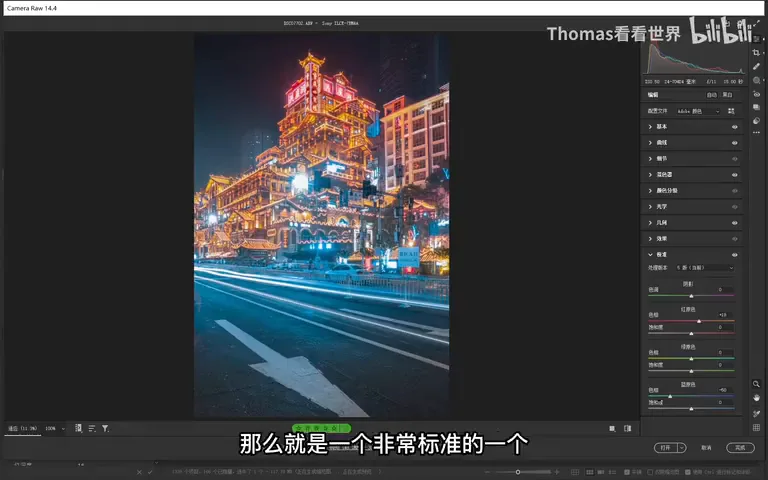Toggle visibility eye for 效果 panel
Screen dimensions: 768x480
pos(734,239)
